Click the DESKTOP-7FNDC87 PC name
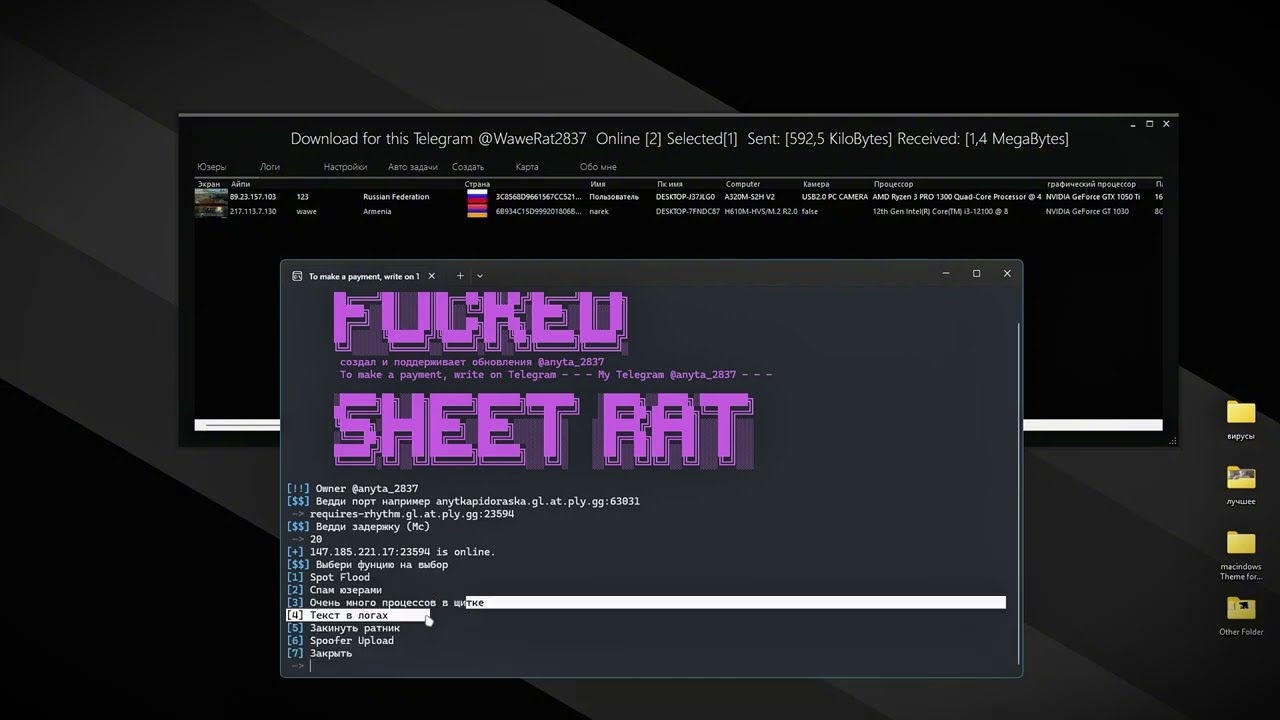This screenshot has width=1280, height=720. pos(687,211)
